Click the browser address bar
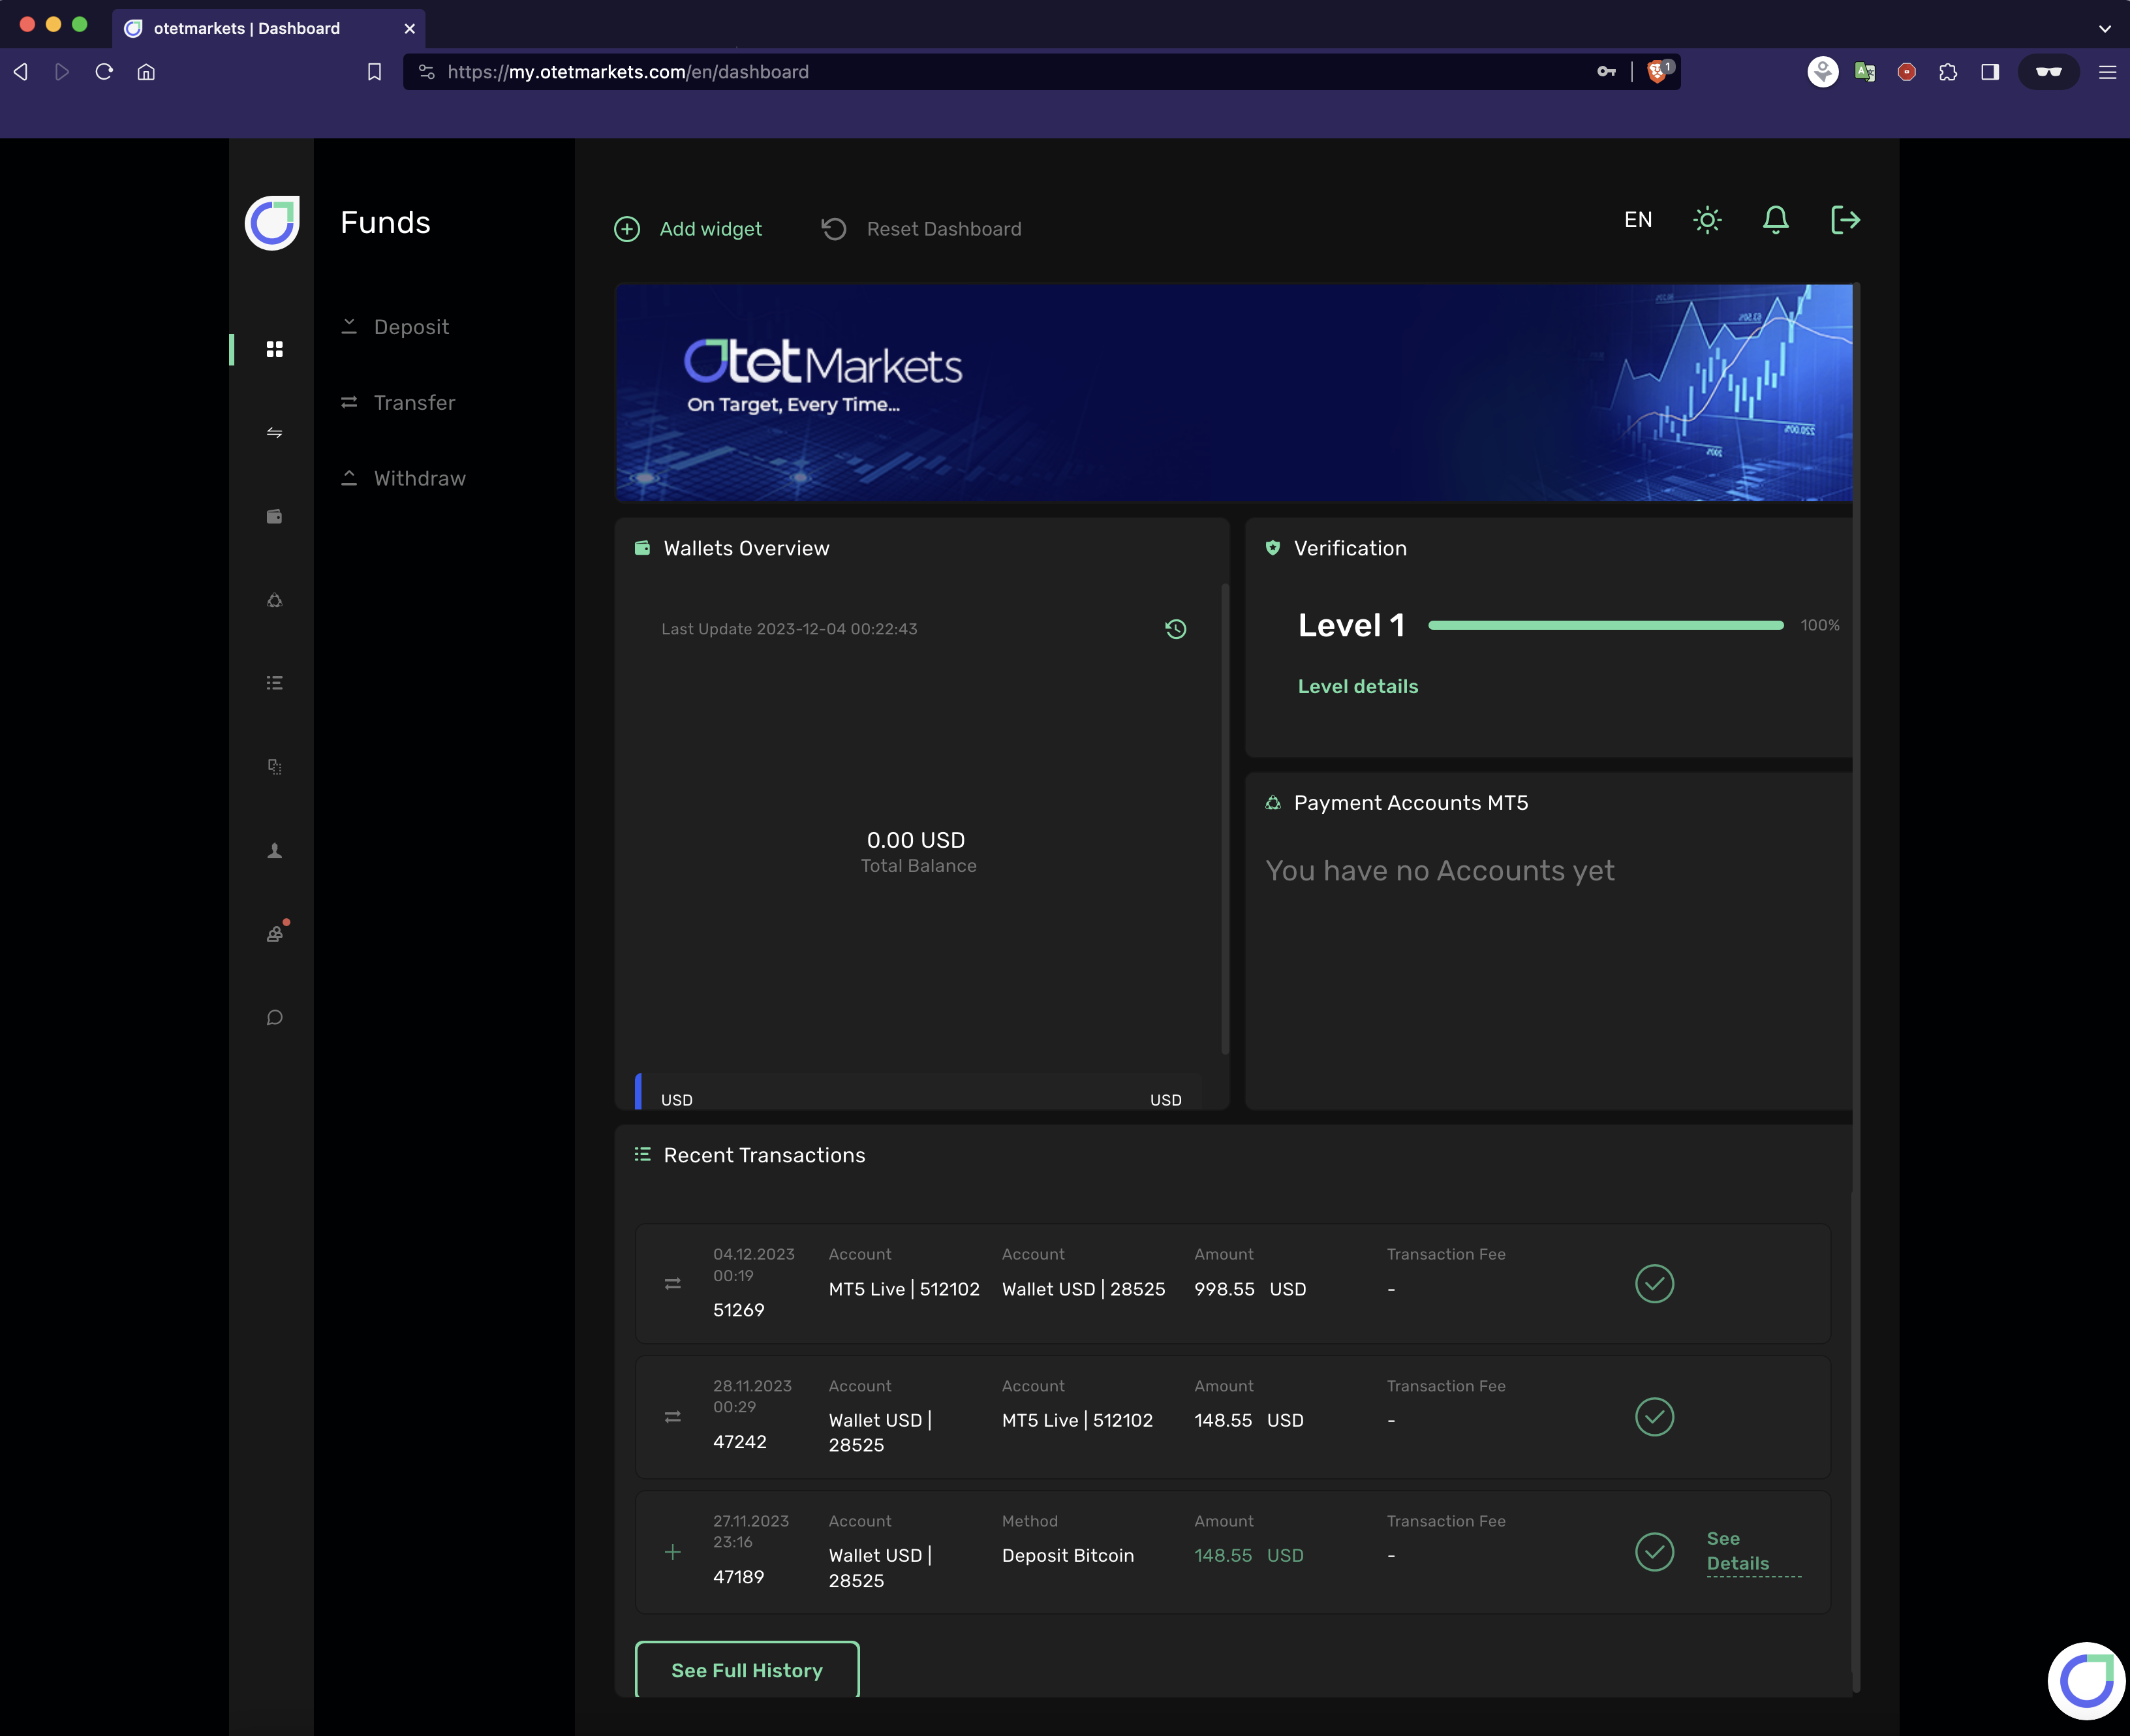Image resolution: width=2130 pixels, height=1736 pixels. tap(1000, 72)
